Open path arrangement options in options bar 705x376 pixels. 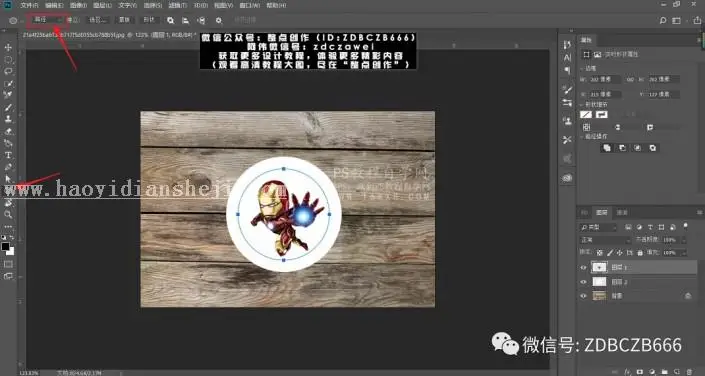click(201, 20)
